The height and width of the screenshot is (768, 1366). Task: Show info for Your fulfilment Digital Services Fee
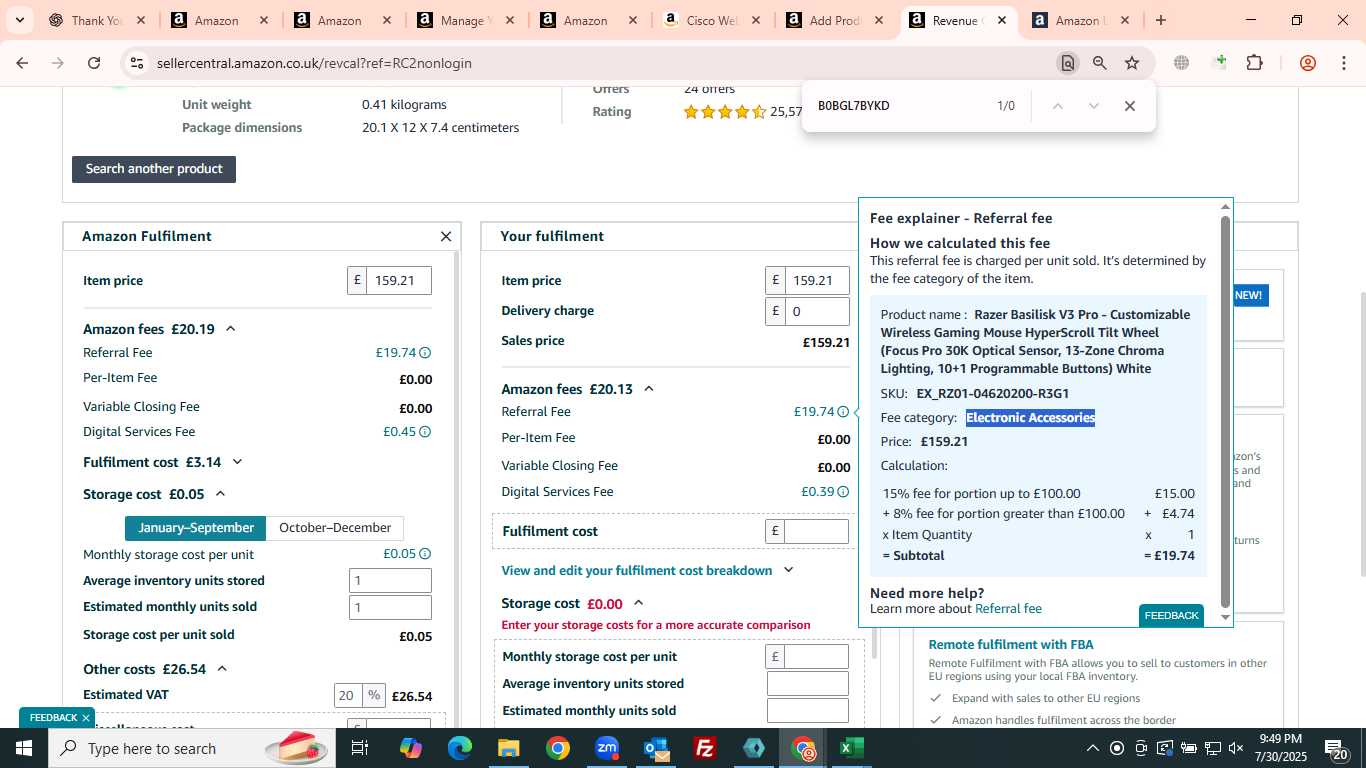(x=843, y=492)
